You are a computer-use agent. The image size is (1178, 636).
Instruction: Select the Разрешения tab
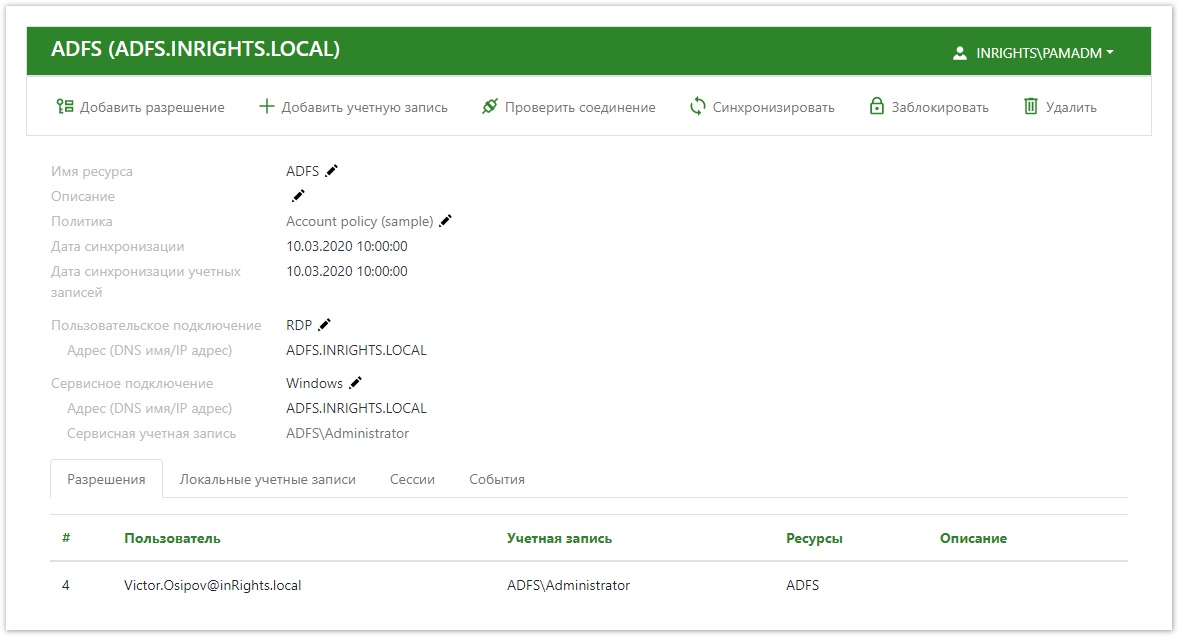click(106, 479)
